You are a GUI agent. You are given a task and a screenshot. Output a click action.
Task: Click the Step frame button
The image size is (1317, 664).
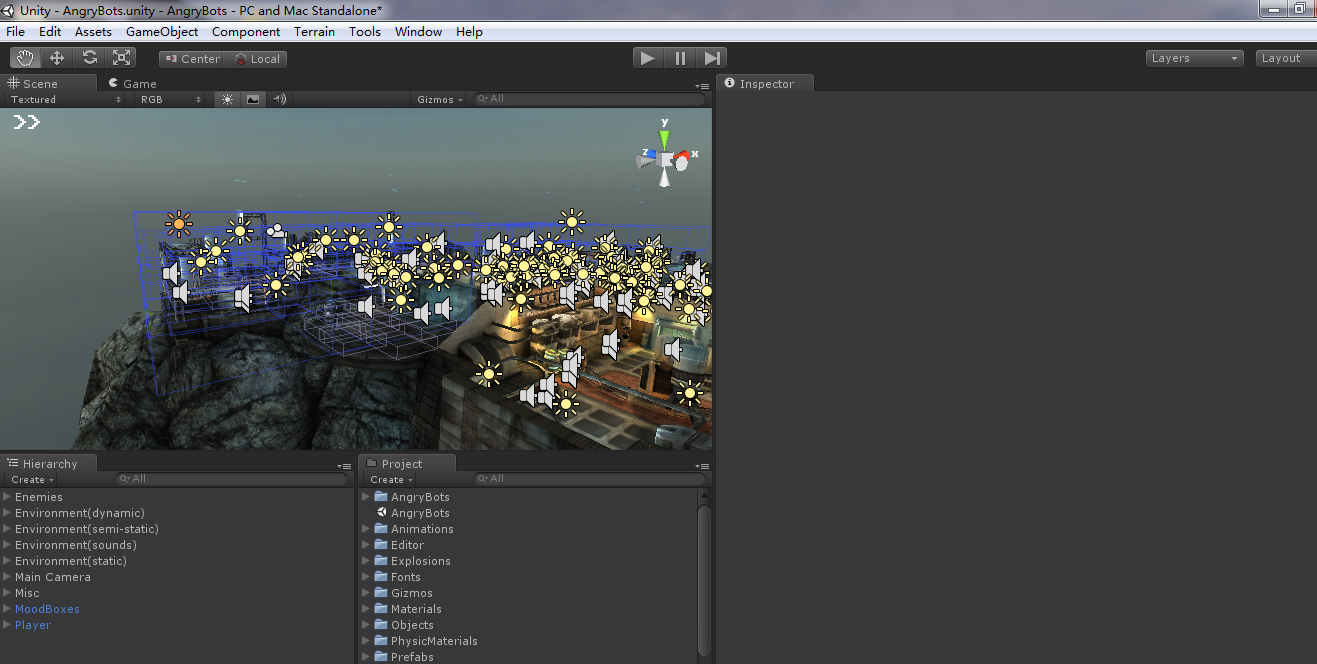(x=712, y=58)
